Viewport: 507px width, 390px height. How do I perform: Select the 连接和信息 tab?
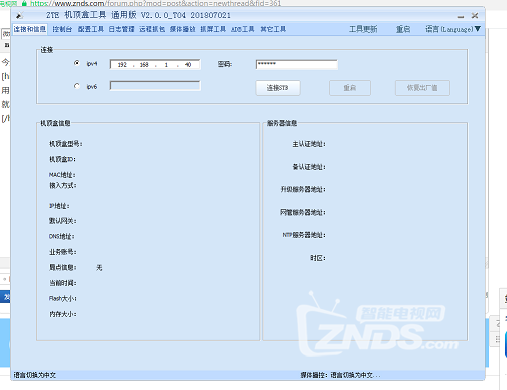pyautogui.click(x=30, y=29)
